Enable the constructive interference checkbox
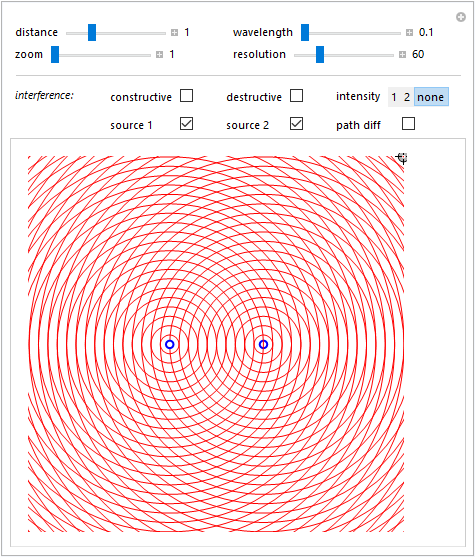This screenshot has width=475, height=557. click(187, 96)
